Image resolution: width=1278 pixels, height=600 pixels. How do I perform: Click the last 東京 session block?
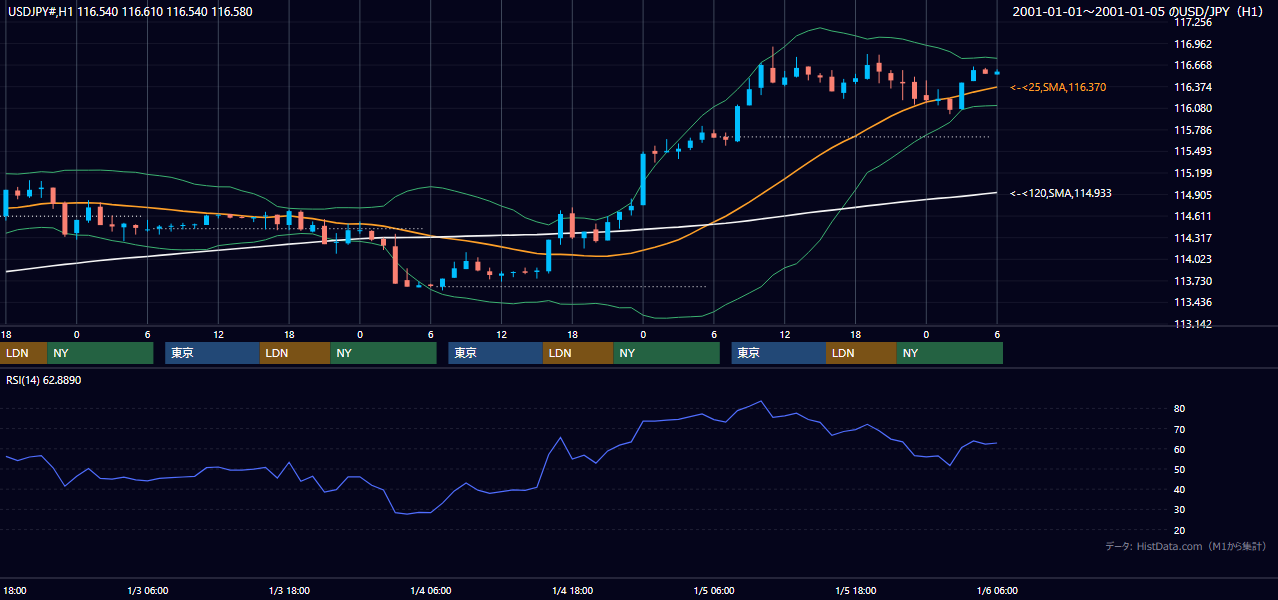click(x=779, y=353)
